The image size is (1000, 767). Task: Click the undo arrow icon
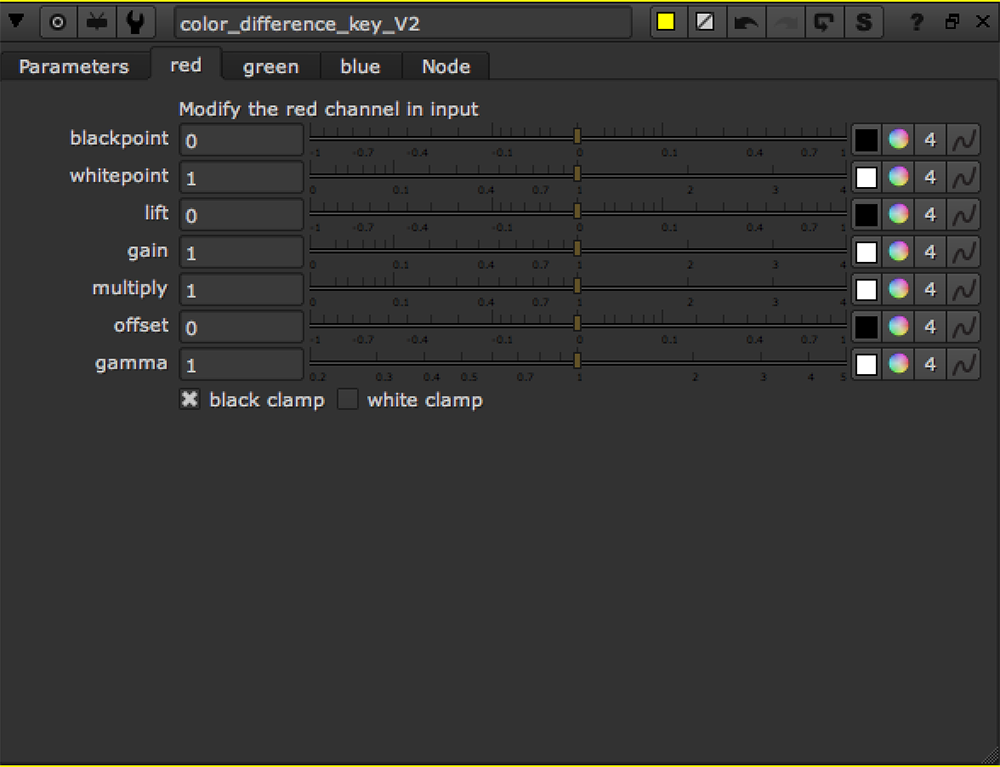[745, 22]
